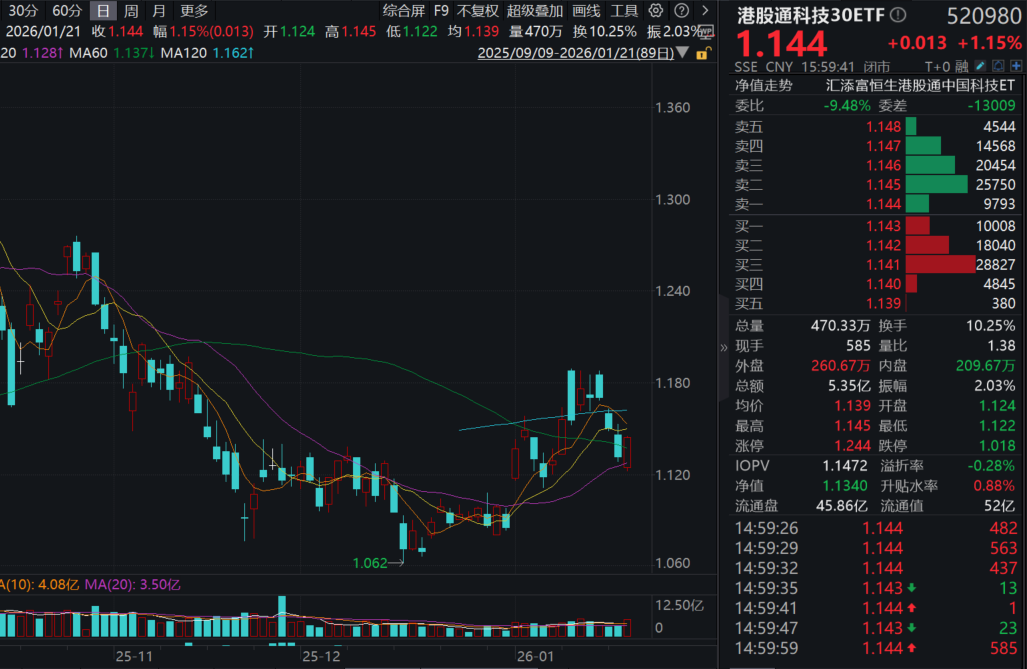Open the chart settings gear icon
Screen dimensions: 1027x669
pyautogui.click(x=655, y=12)
